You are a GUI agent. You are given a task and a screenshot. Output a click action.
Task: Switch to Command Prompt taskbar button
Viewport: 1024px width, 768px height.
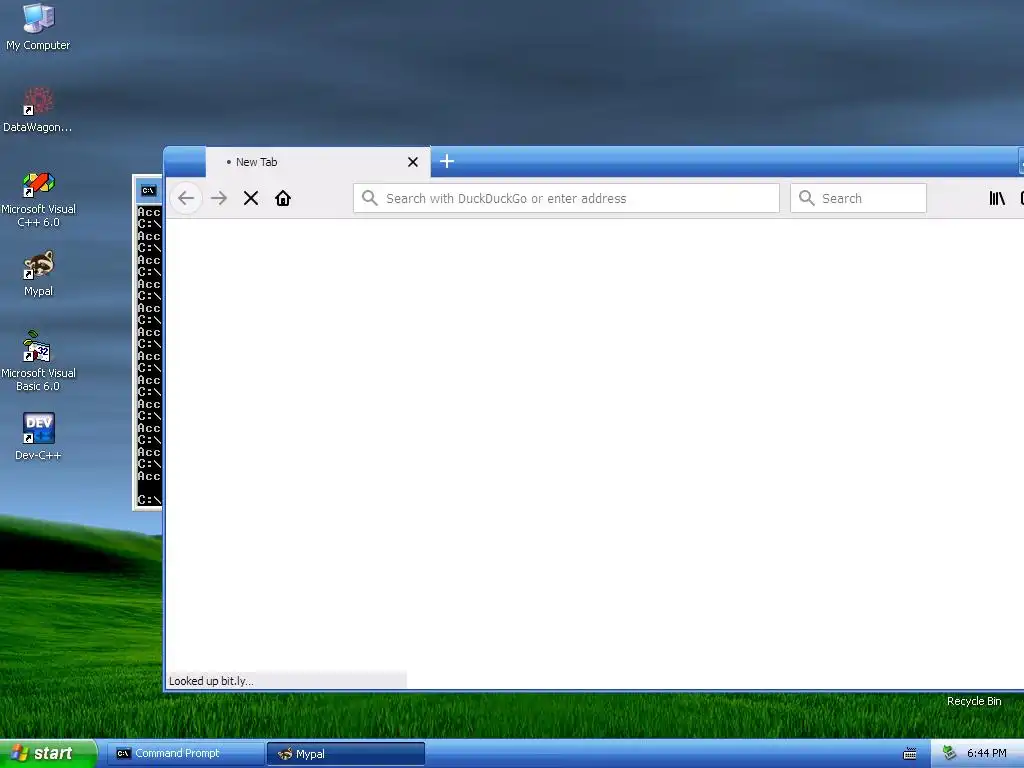point(185,753)
